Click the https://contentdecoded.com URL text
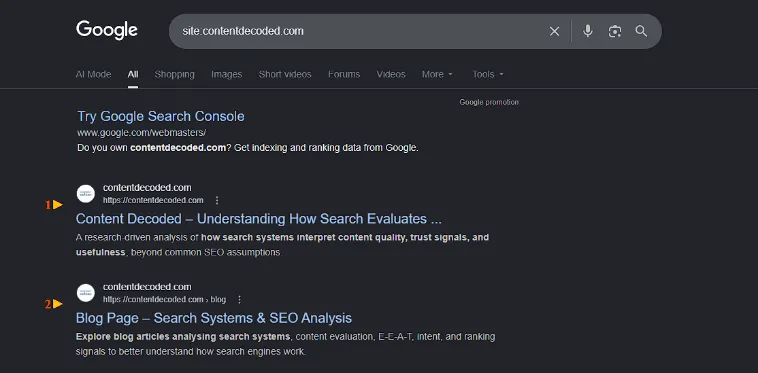The height and width of the screenshot is (373, 758). tap(153, 200)
